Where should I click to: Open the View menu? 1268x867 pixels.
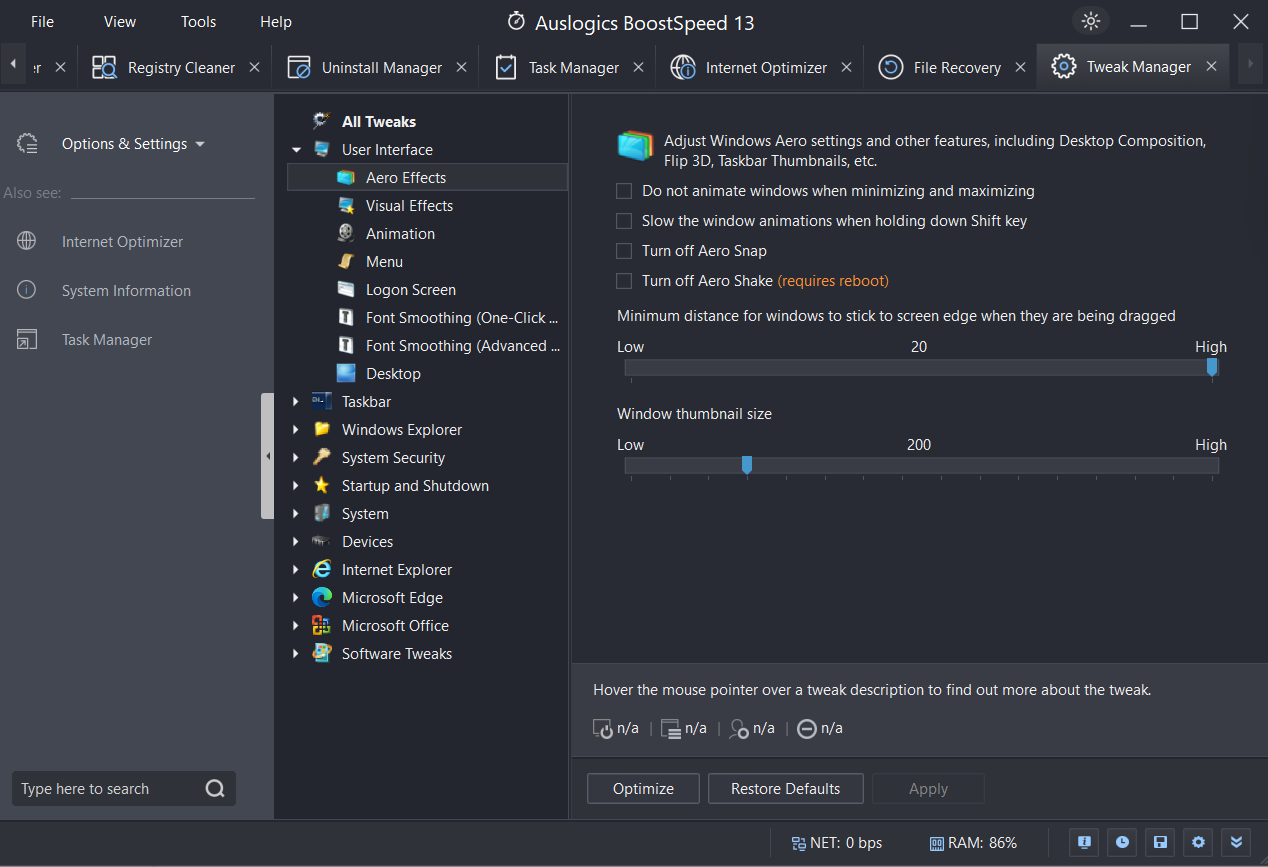pyautogui.click(x=120, y=22)
